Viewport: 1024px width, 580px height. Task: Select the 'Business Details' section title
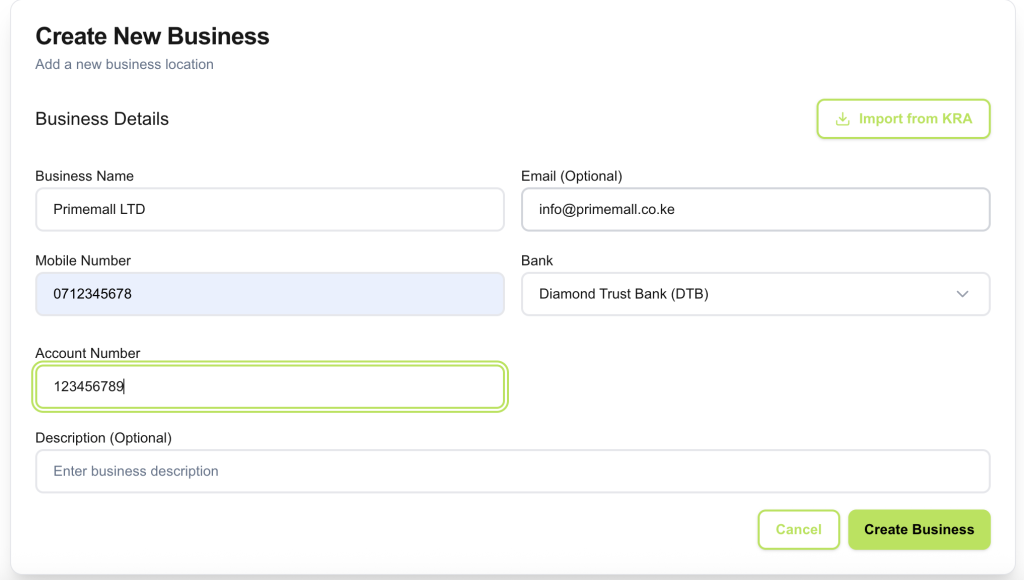[x=102, y=119]
